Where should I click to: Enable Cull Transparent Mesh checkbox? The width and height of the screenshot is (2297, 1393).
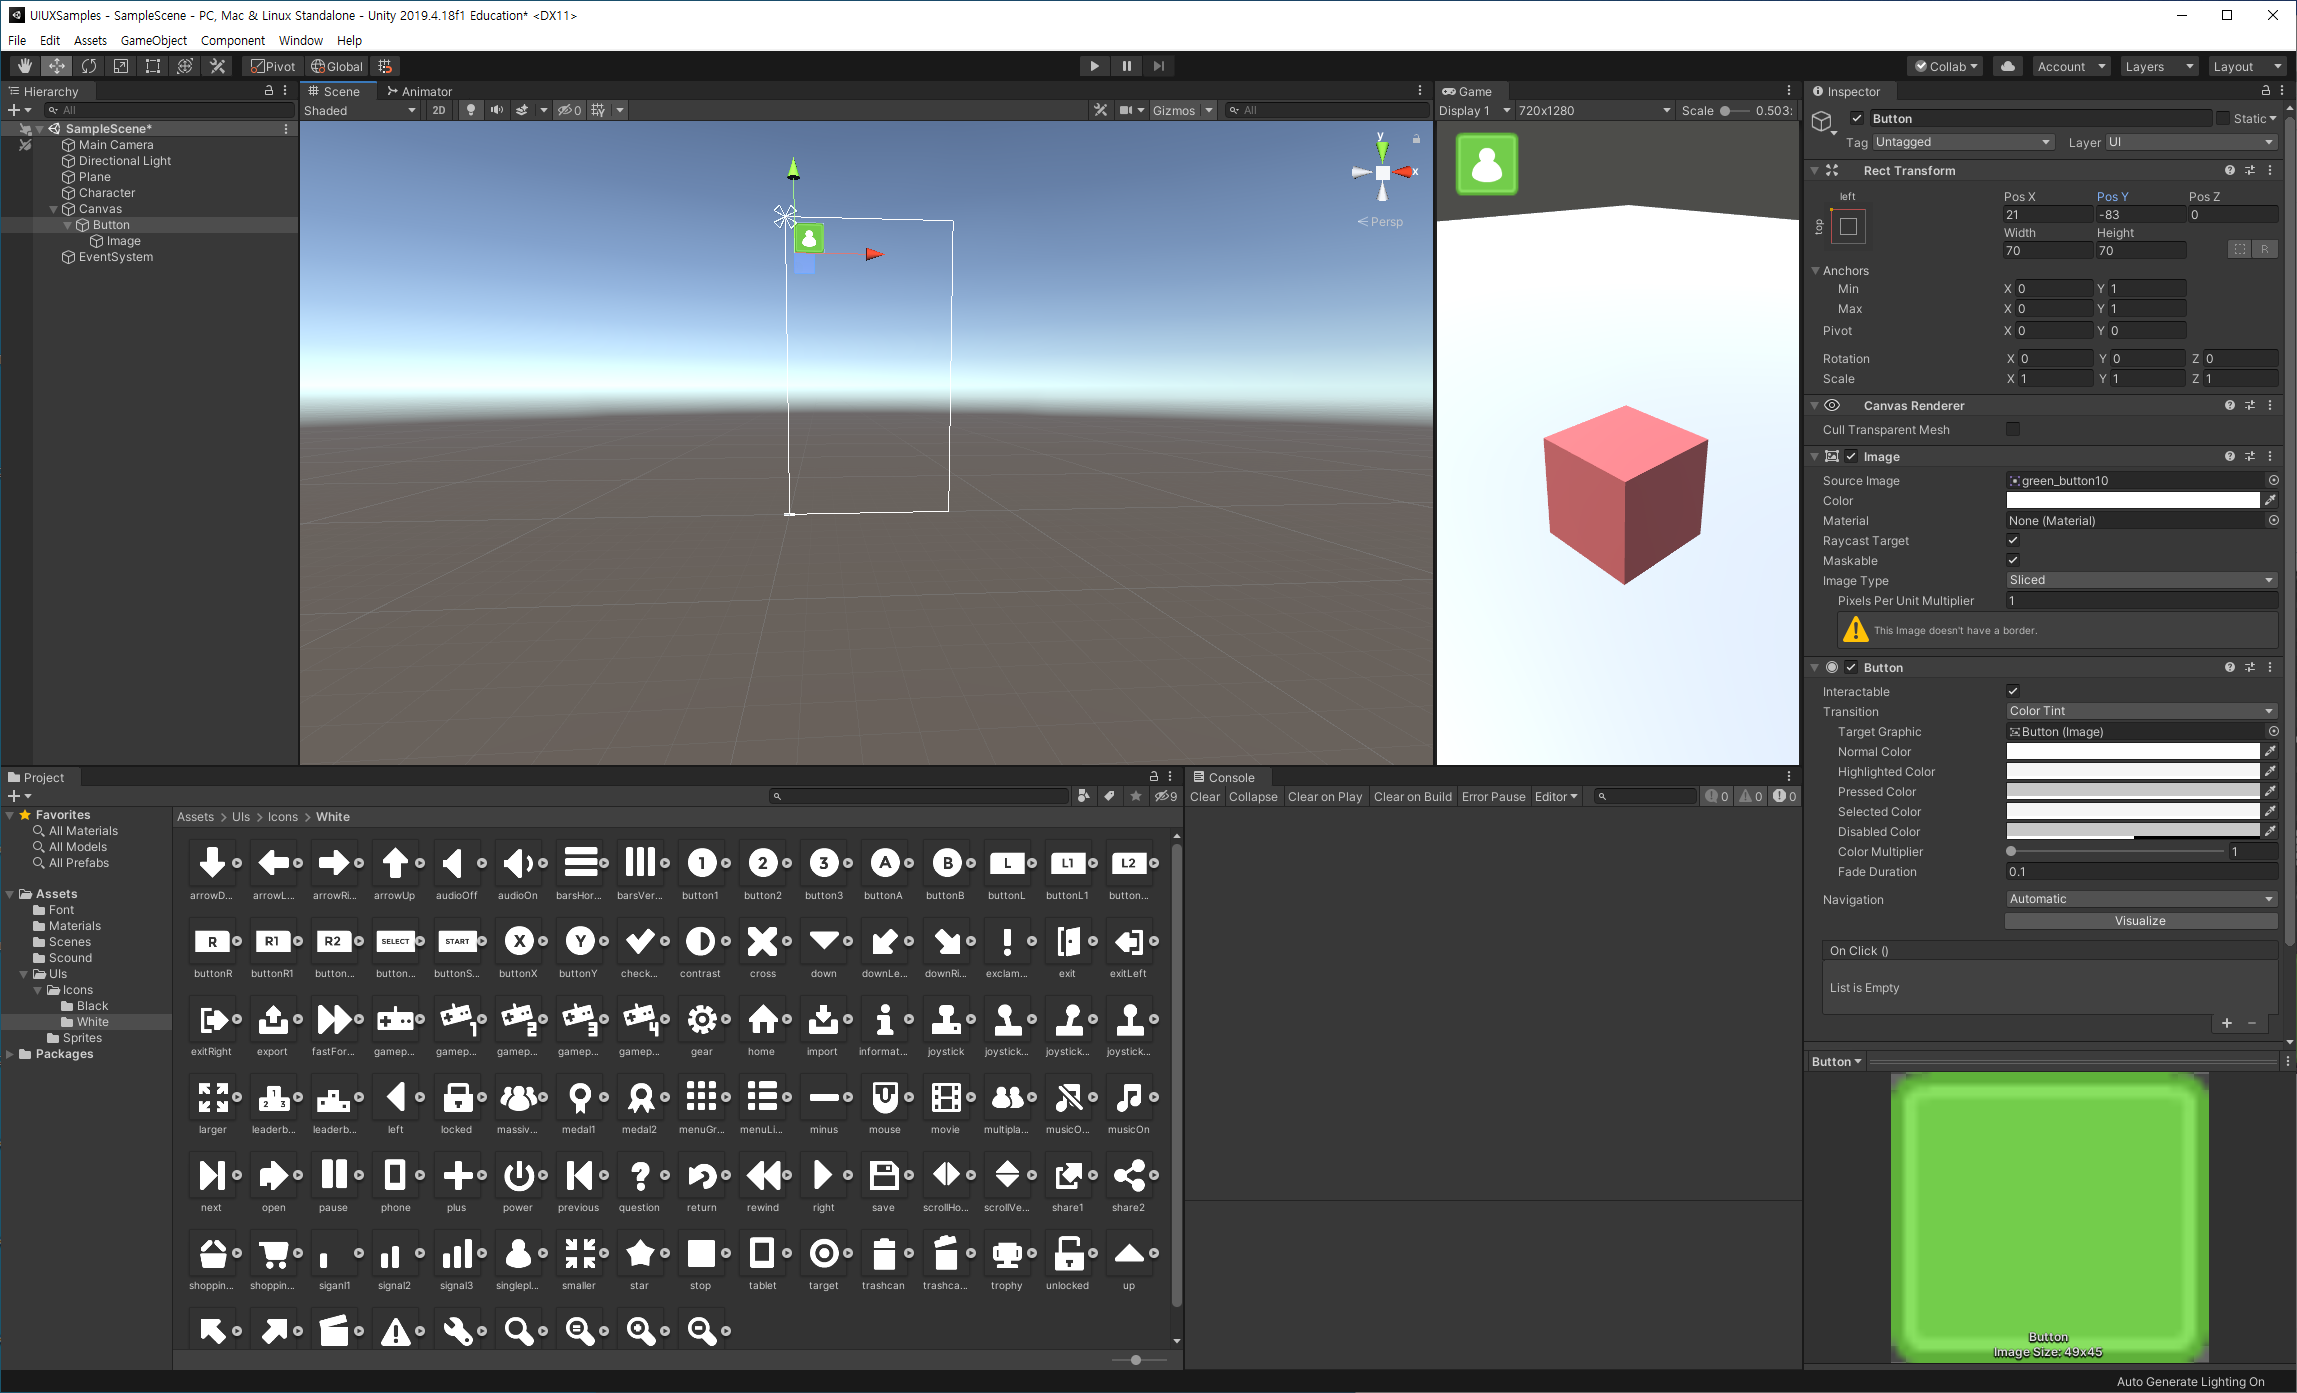click(2013, 429)
